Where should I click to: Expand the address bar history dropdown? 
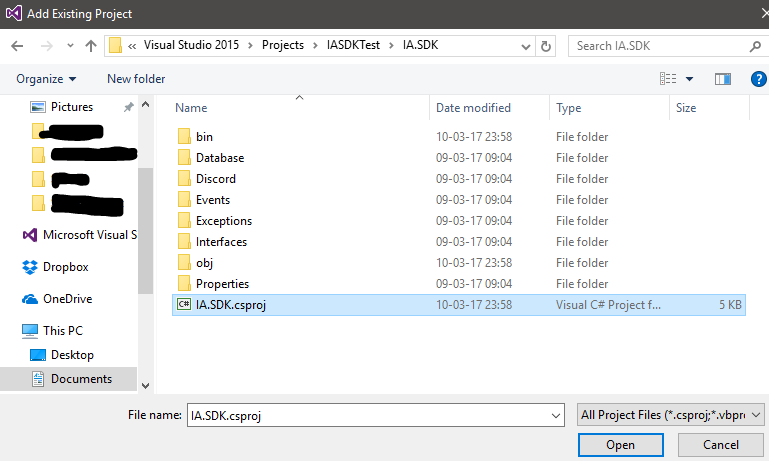click(x=526, y=47)
